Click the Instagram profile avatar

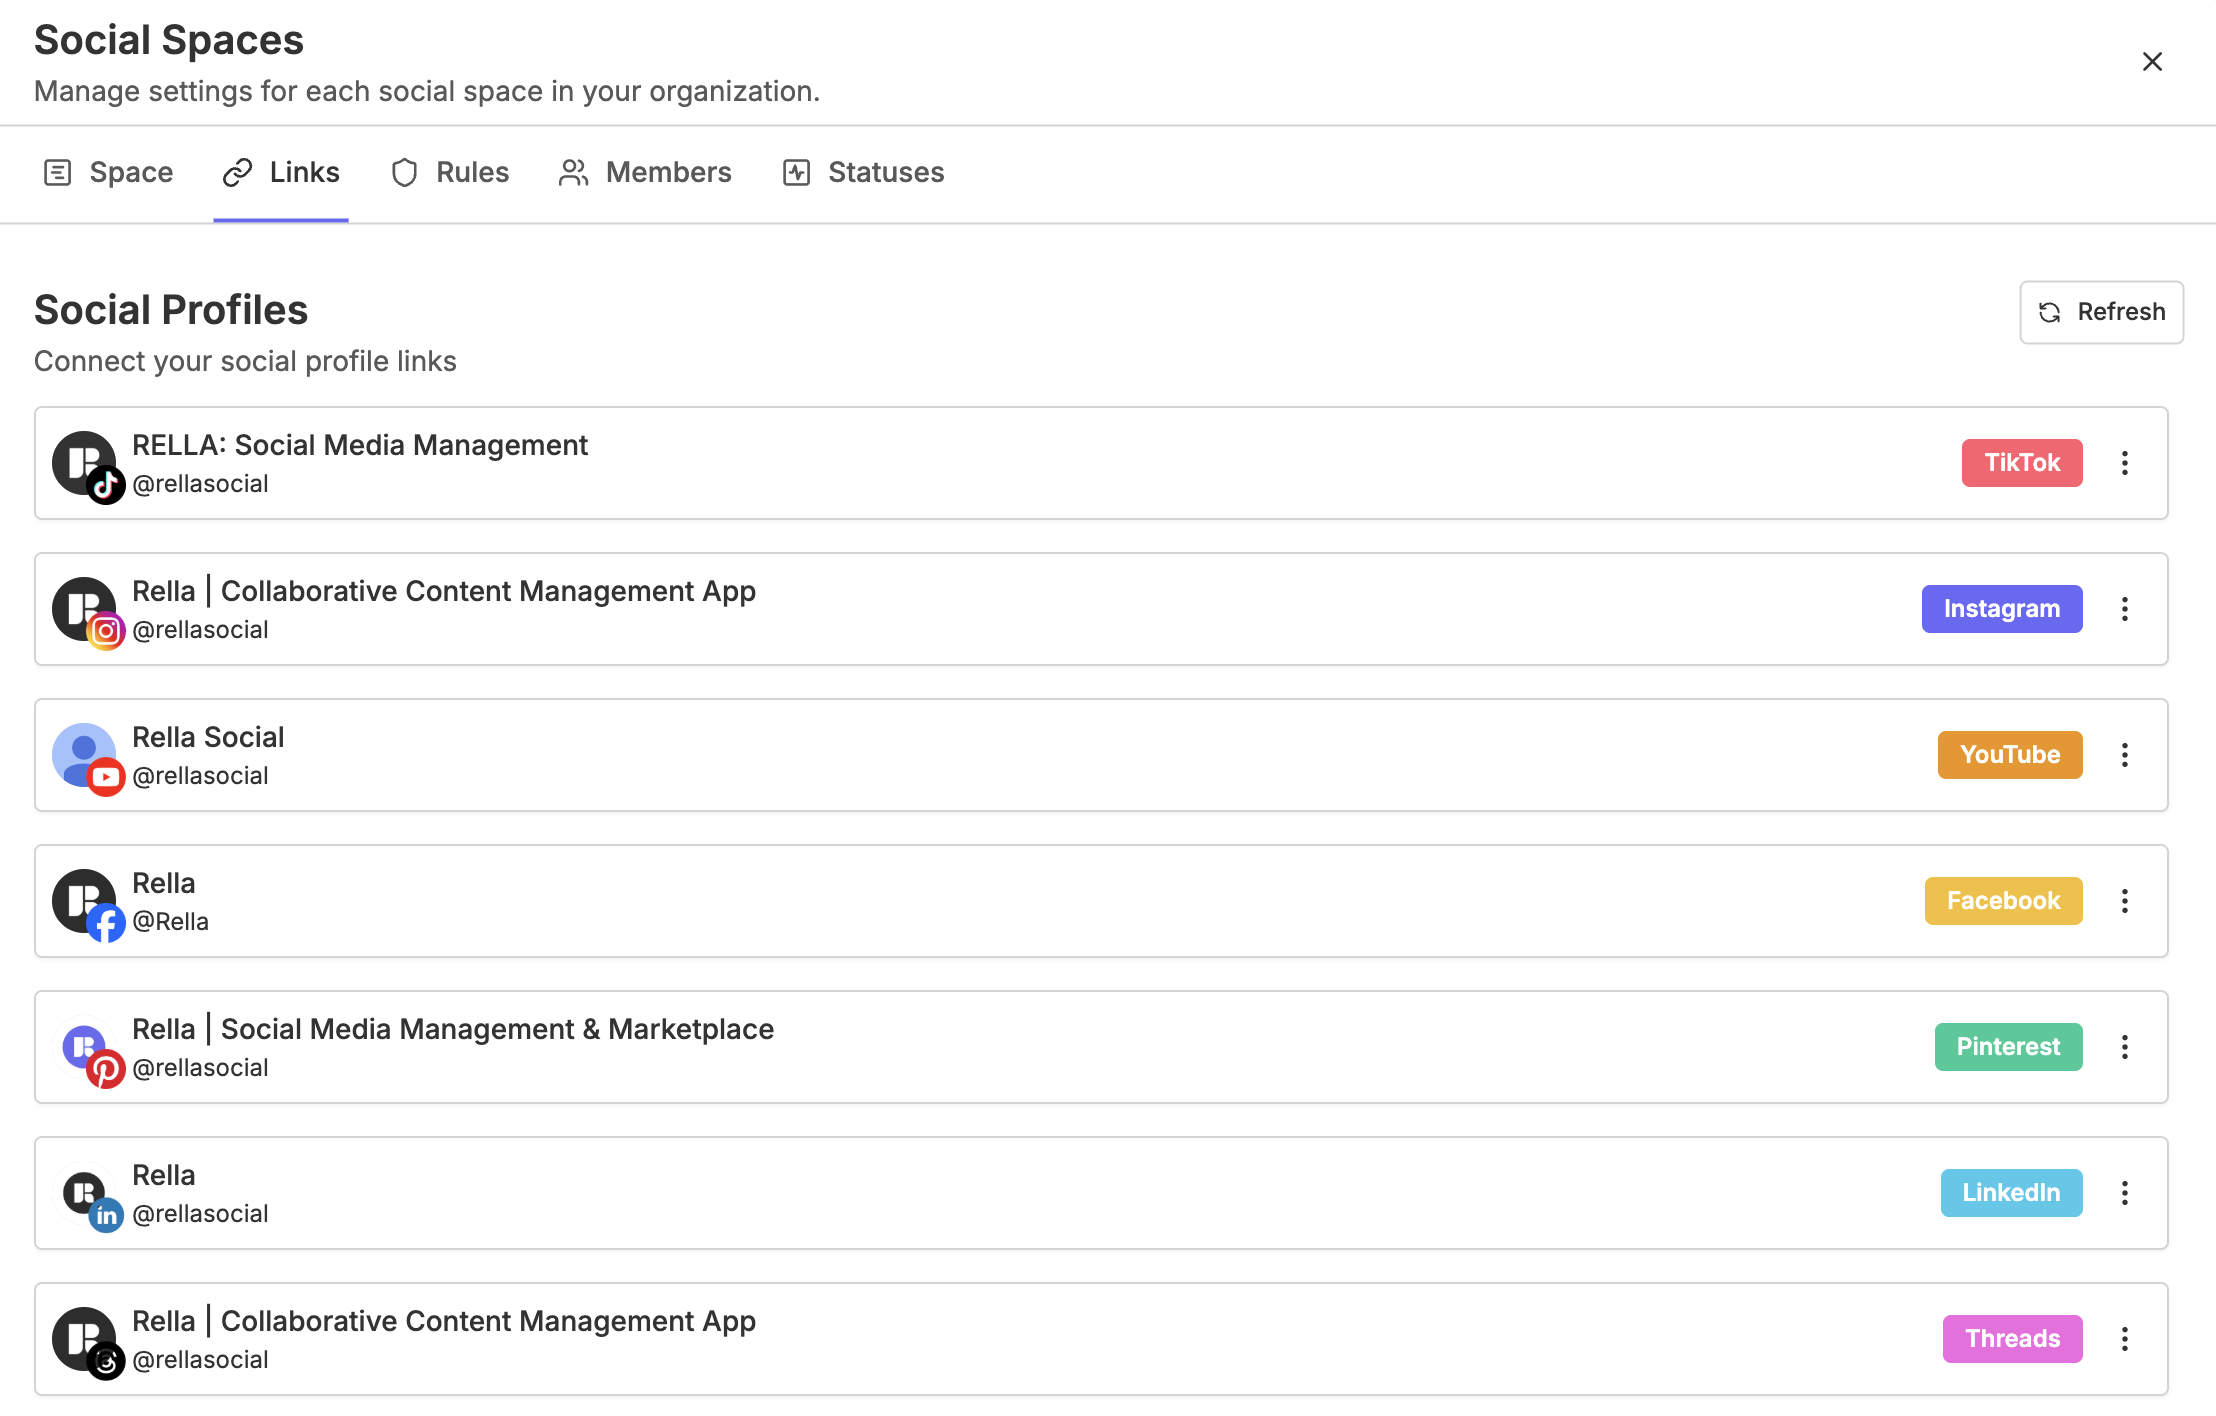coord(85,609)
